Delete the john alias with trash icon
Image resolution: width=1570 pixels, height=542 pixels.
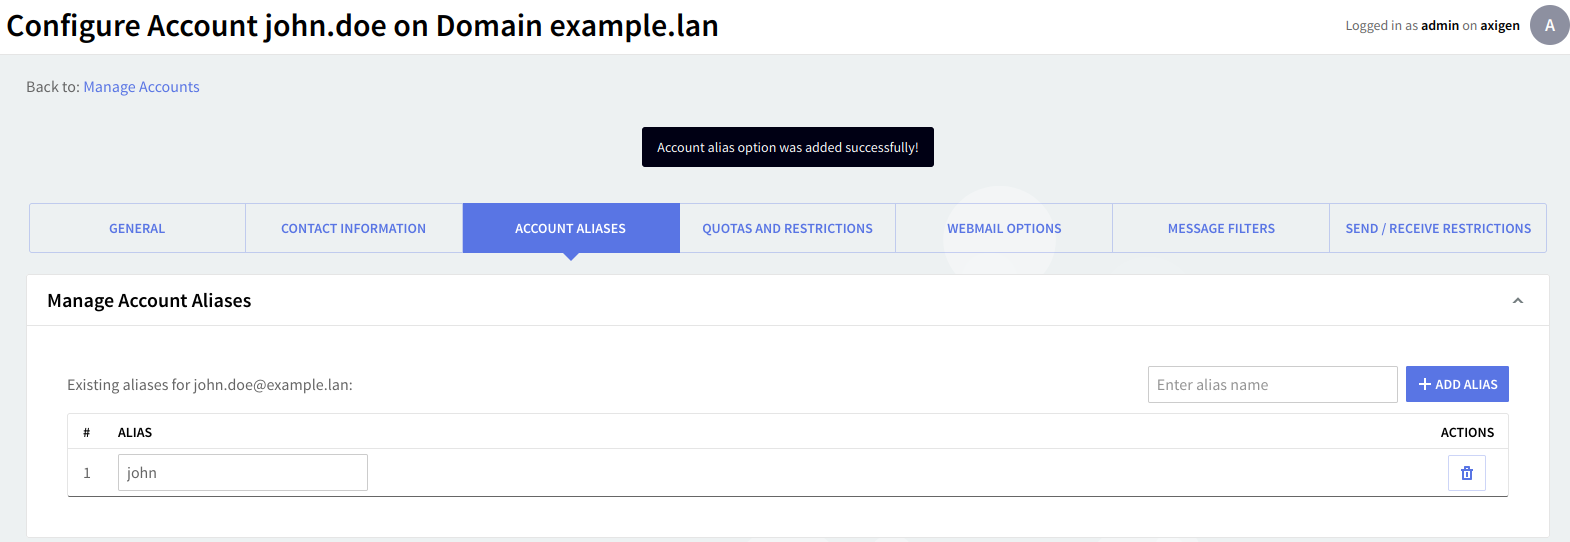1466,473
